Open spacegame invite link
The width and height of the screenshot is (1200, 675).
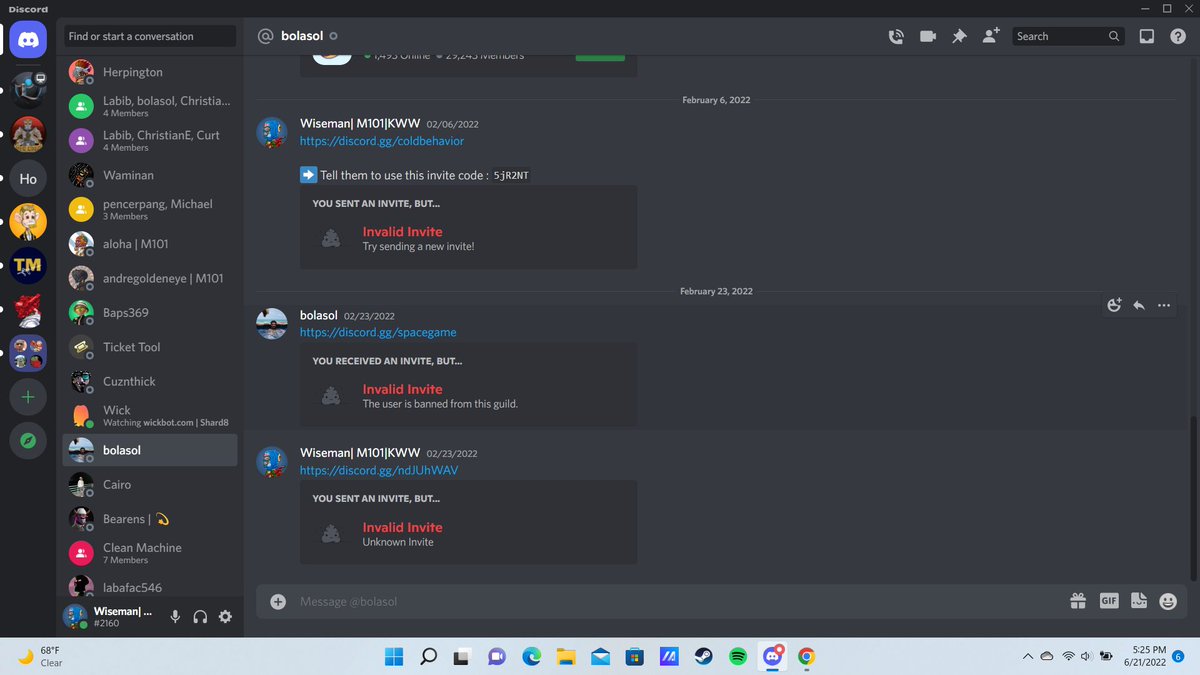tap(378, 332)
